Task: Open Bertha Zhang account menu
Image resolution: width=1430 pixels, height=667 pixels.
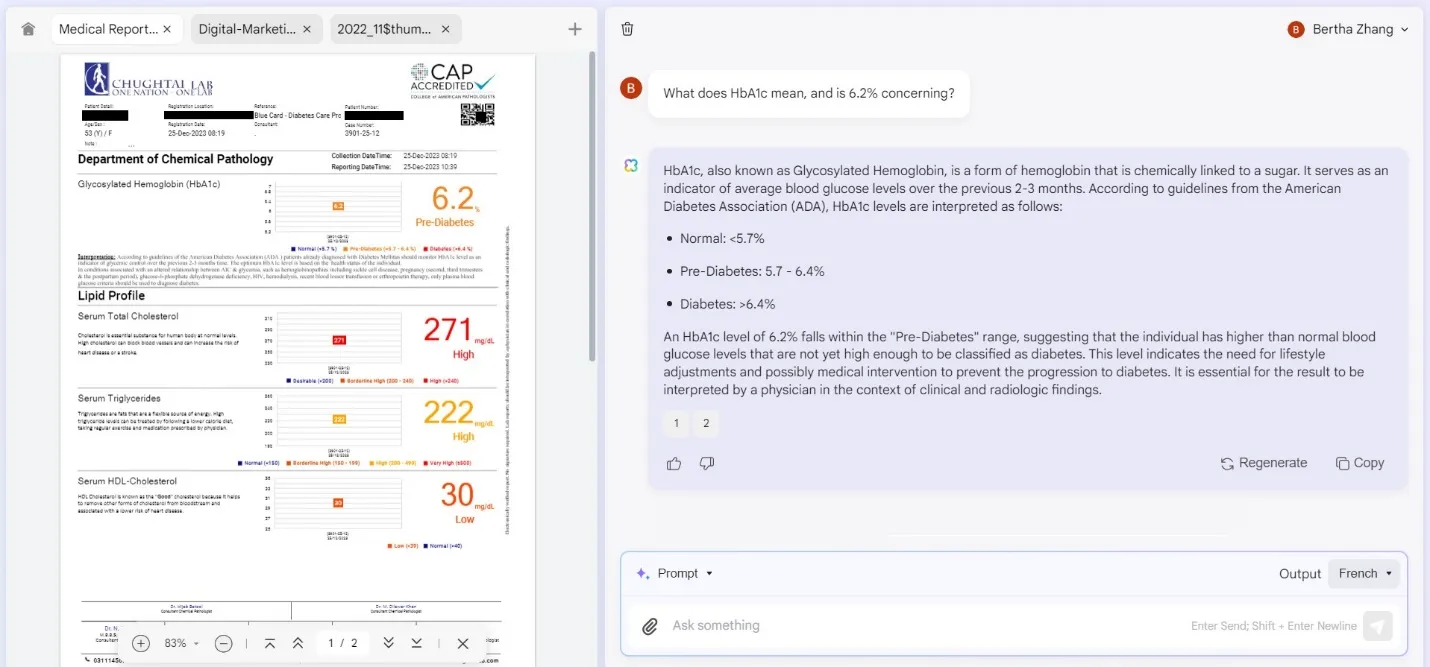Action: [x=1350, y=29]
